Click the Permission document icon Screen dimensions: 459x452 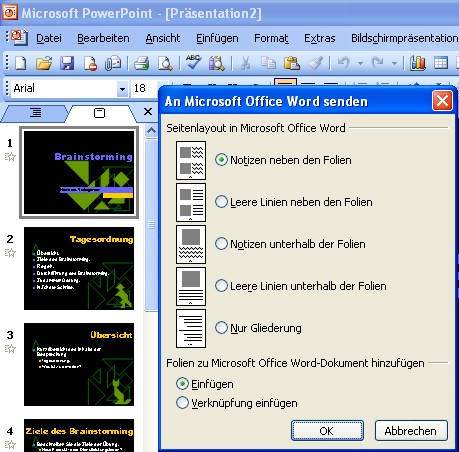[x=90, y=63]
